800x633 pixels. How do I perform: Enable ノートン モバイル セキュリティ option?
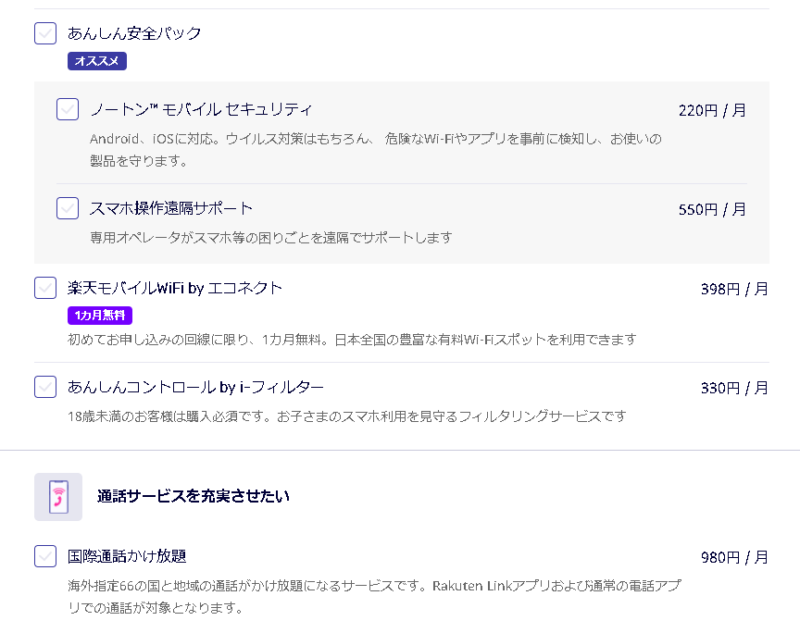[67, 109]
